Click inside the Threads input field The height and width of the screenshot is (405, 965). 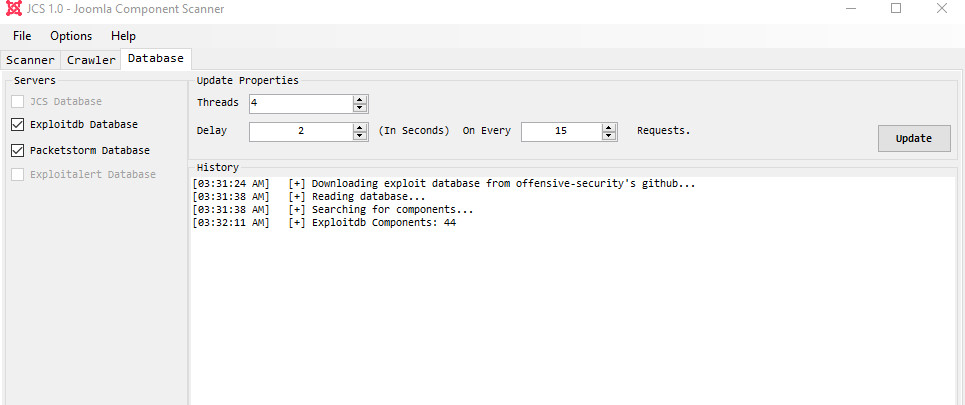pos(301,103)
